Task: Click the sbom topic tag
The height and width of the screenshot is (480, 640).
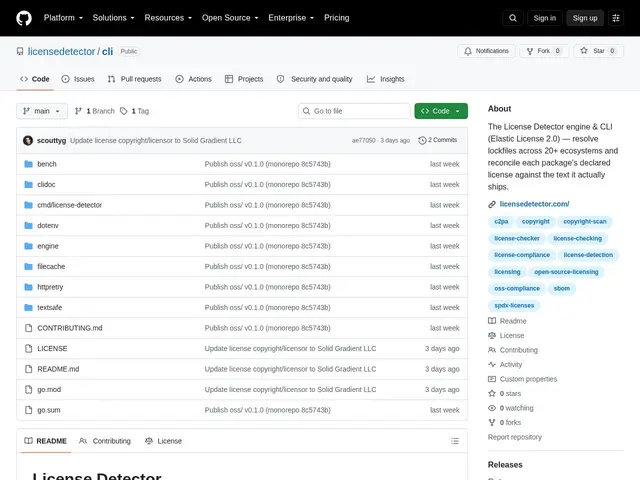Action: [x=562, y=289]
